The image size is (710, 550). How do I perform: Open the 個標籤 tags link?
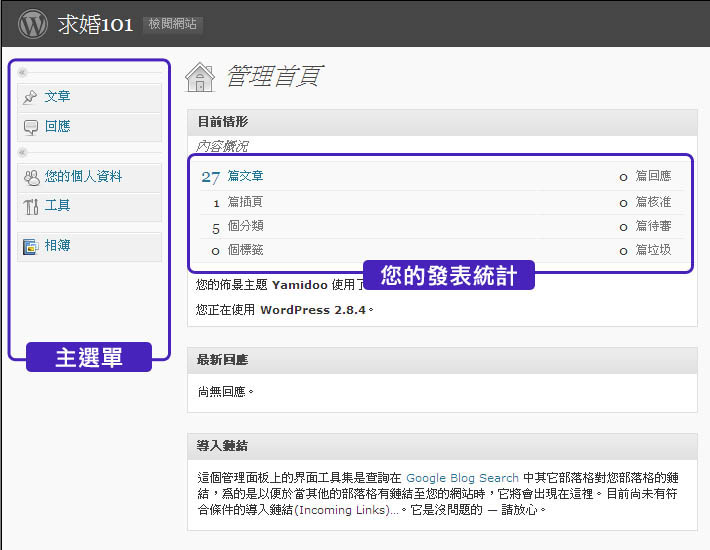(245, 250)
